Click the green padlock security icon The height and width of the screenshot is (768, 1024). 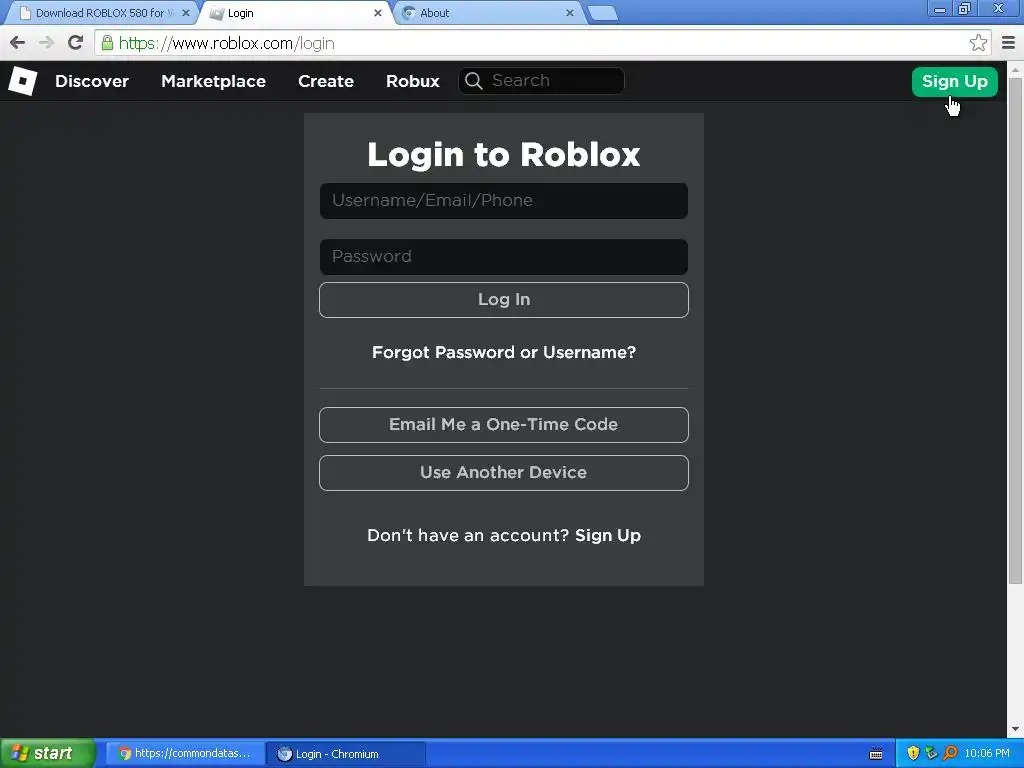pyautogui.click(x=107, y=43)
